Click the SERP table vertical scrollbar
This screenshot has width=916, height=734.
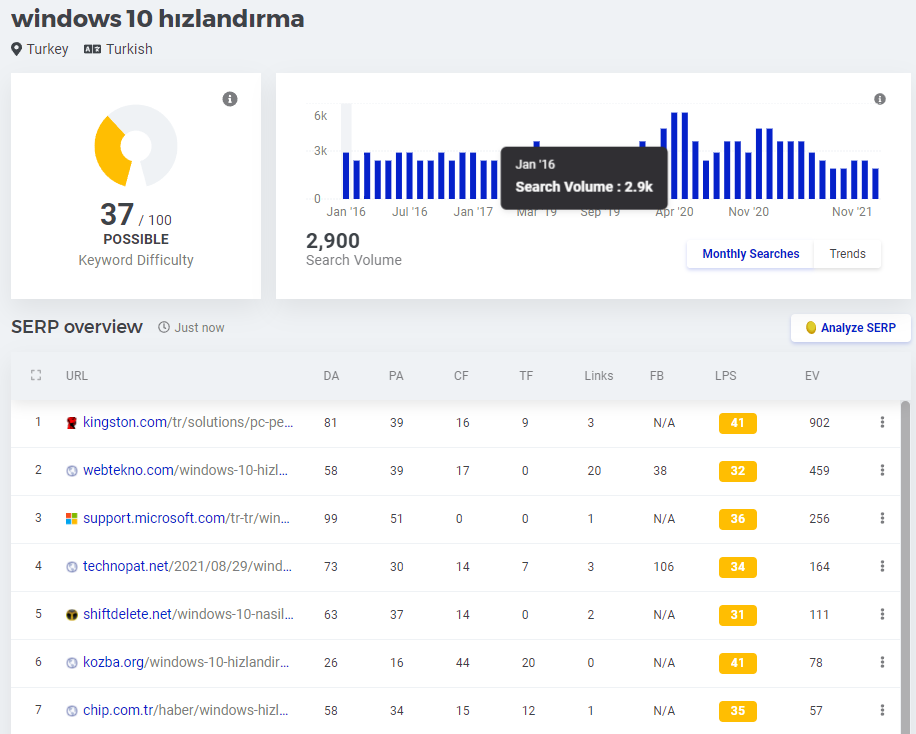[x=905, y=567]
